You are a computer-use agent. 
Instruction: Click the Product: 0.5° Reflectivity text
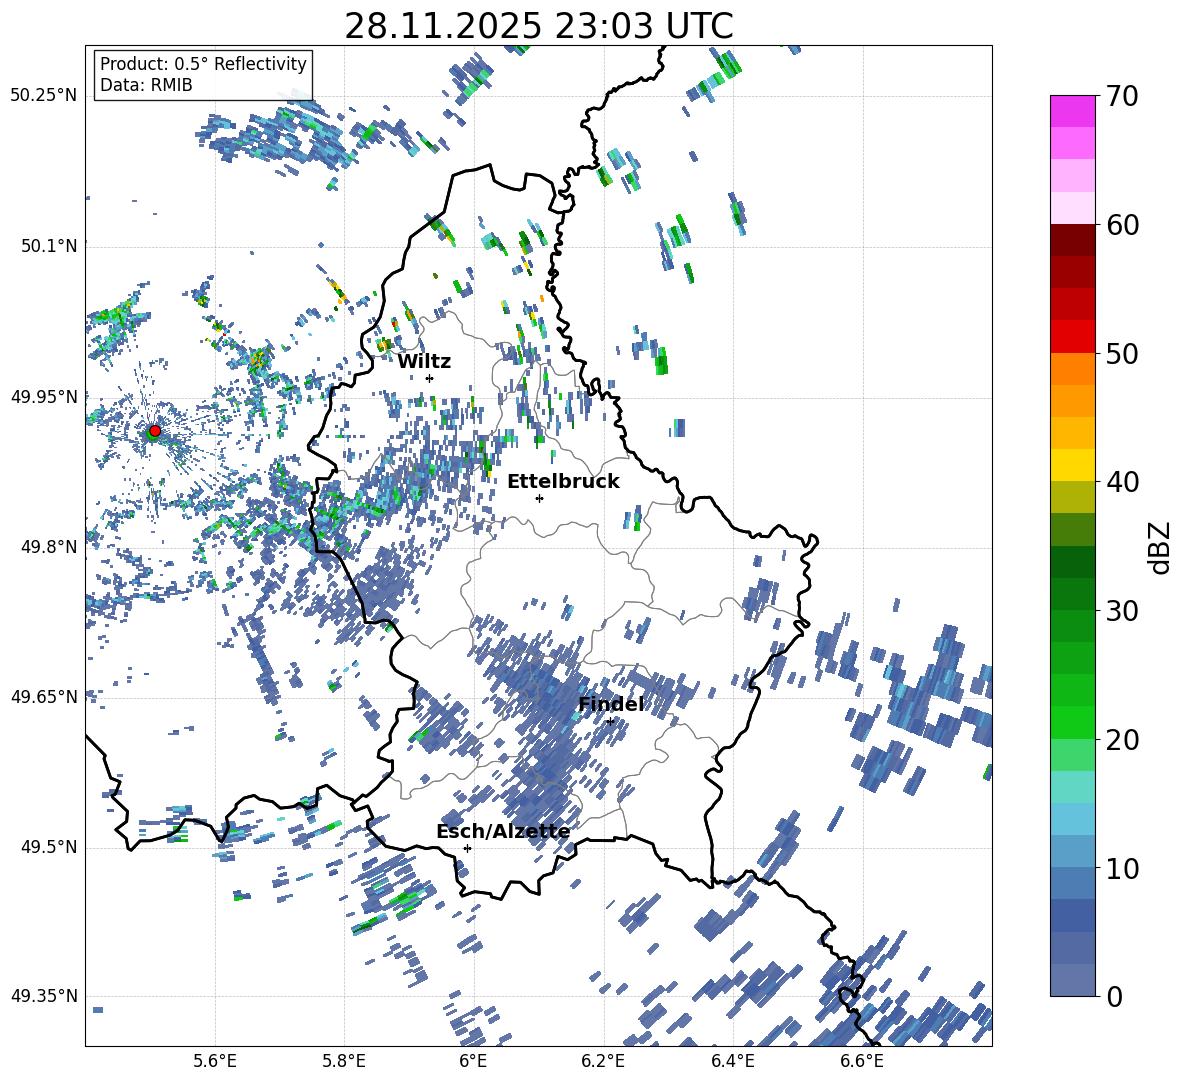203,64
